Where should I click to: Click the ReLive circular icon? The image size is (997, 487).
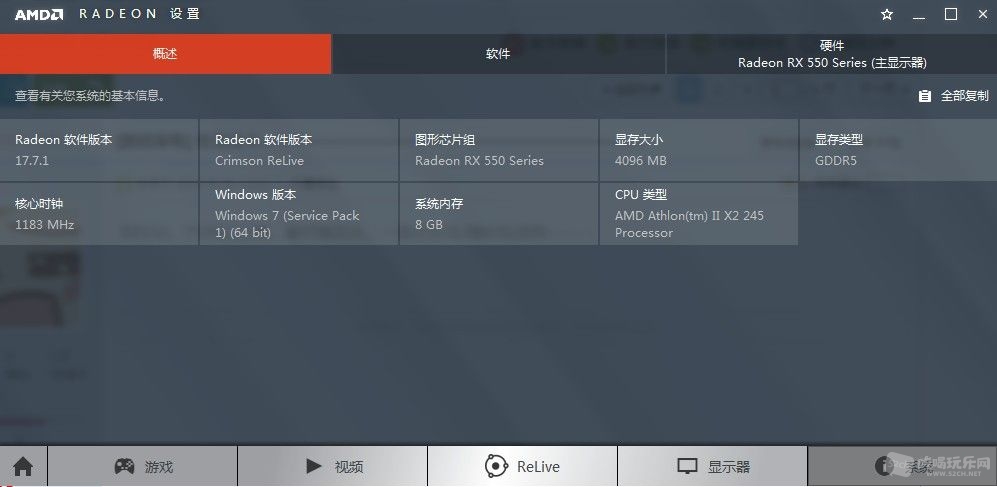(x=496, y=466)
